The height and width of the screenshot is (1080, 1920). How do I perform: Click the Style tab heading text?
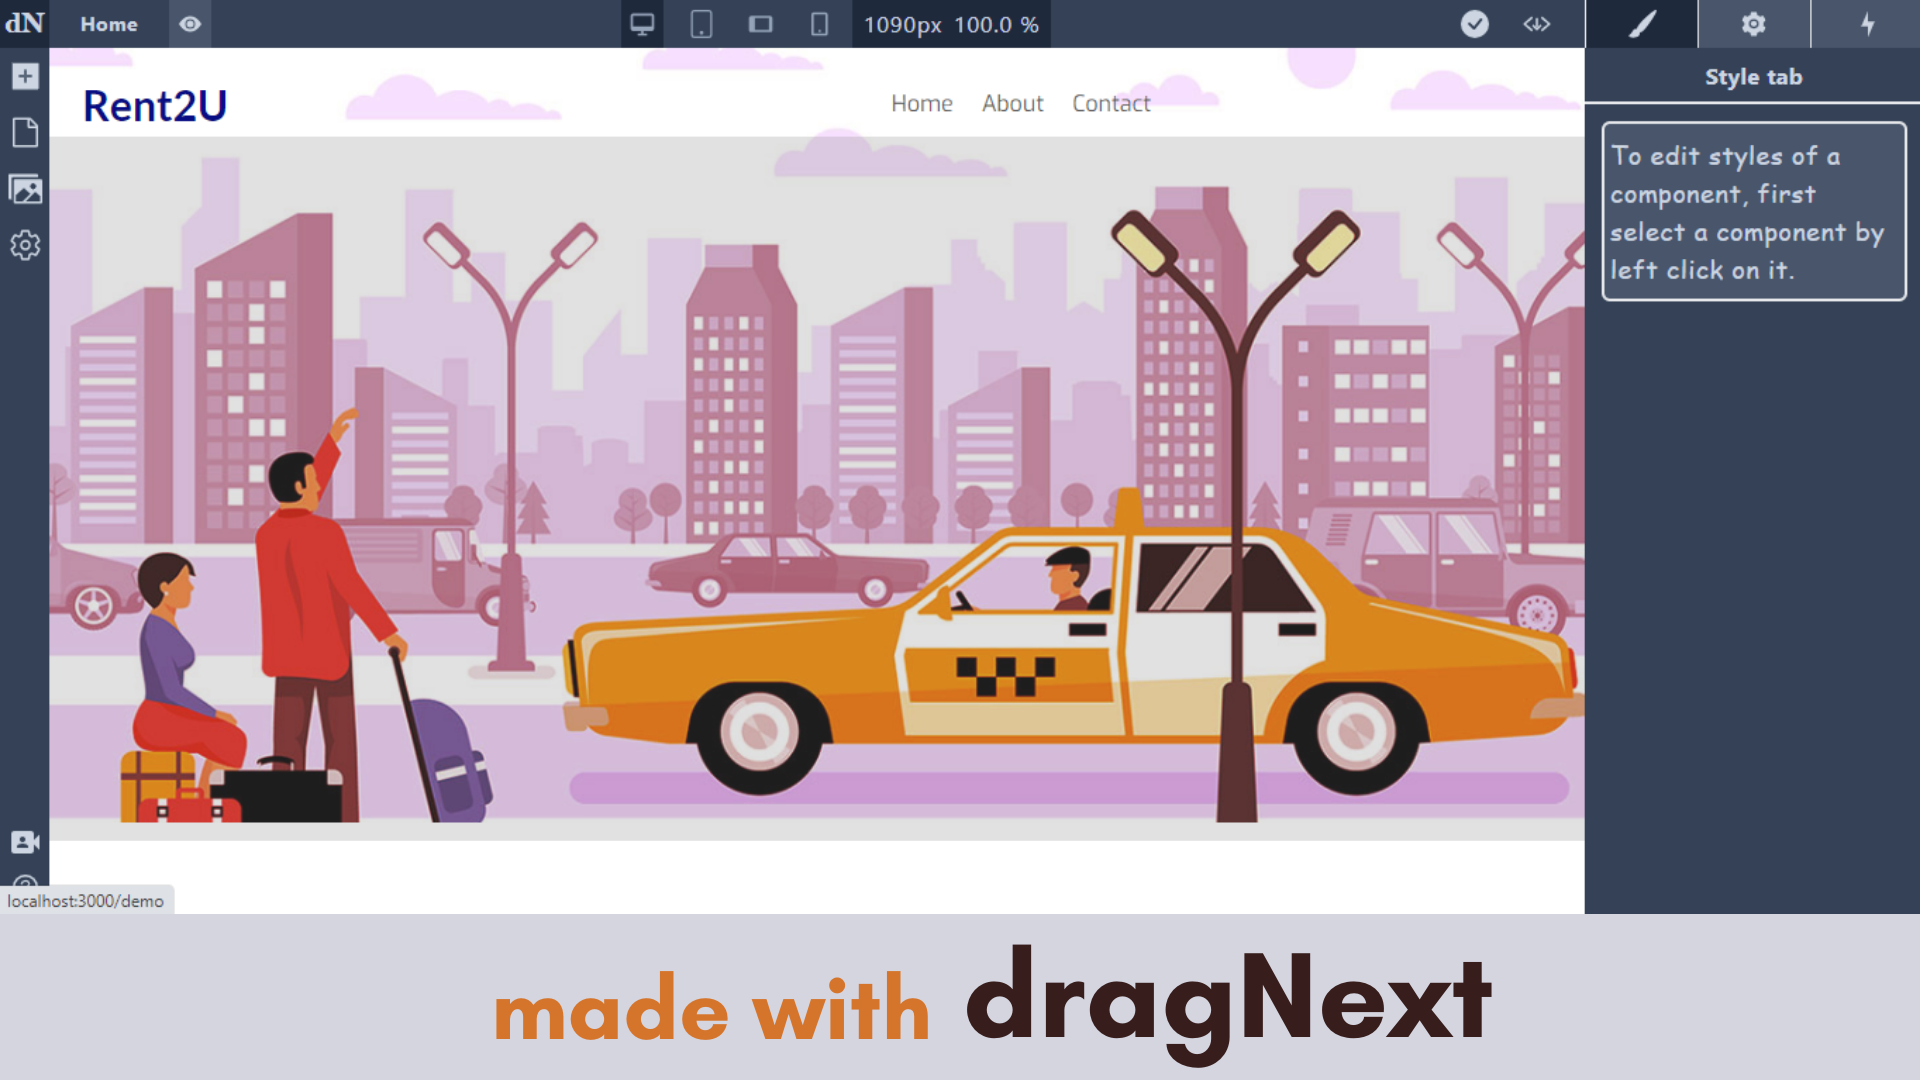tap(1753, 77)
